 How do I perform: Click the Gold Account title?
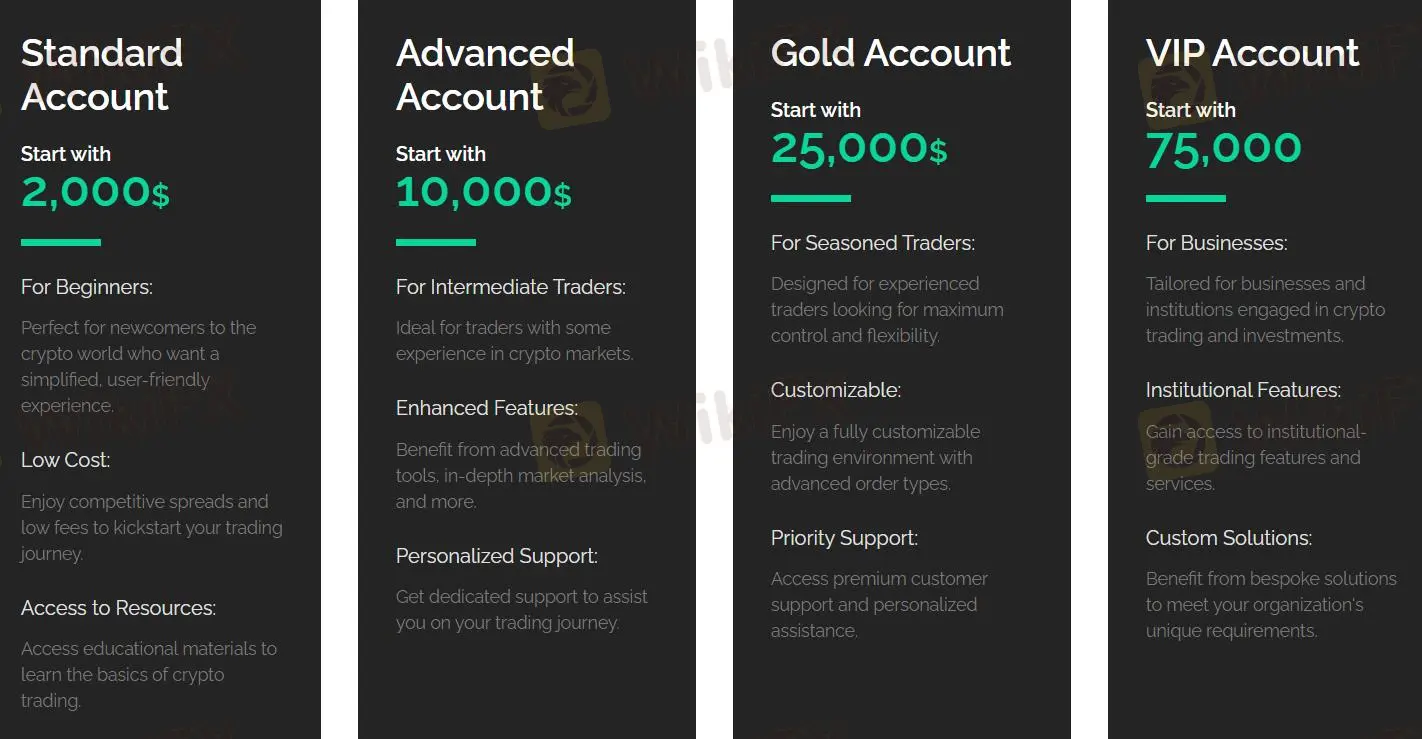coord(890,53)
